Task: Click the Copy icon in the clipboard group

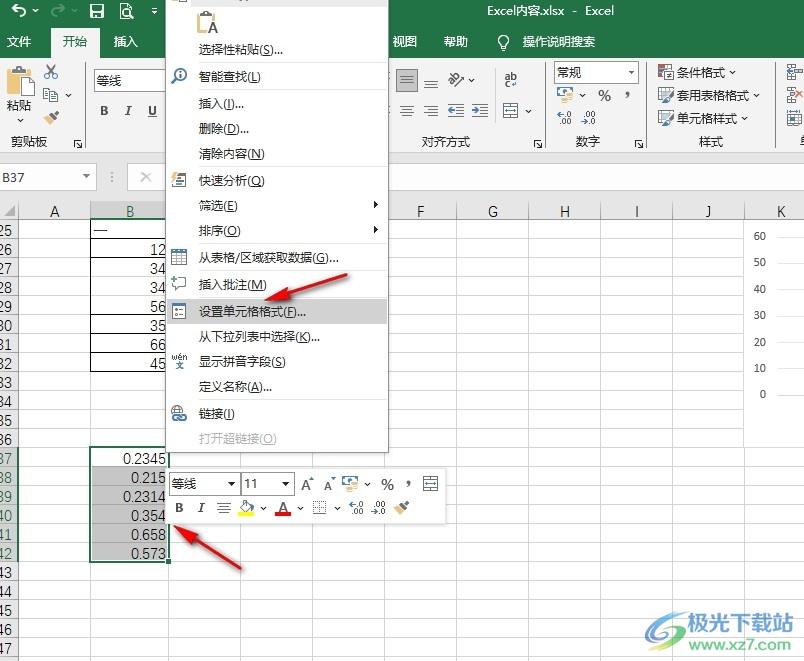Action: (x=50, y=95)
